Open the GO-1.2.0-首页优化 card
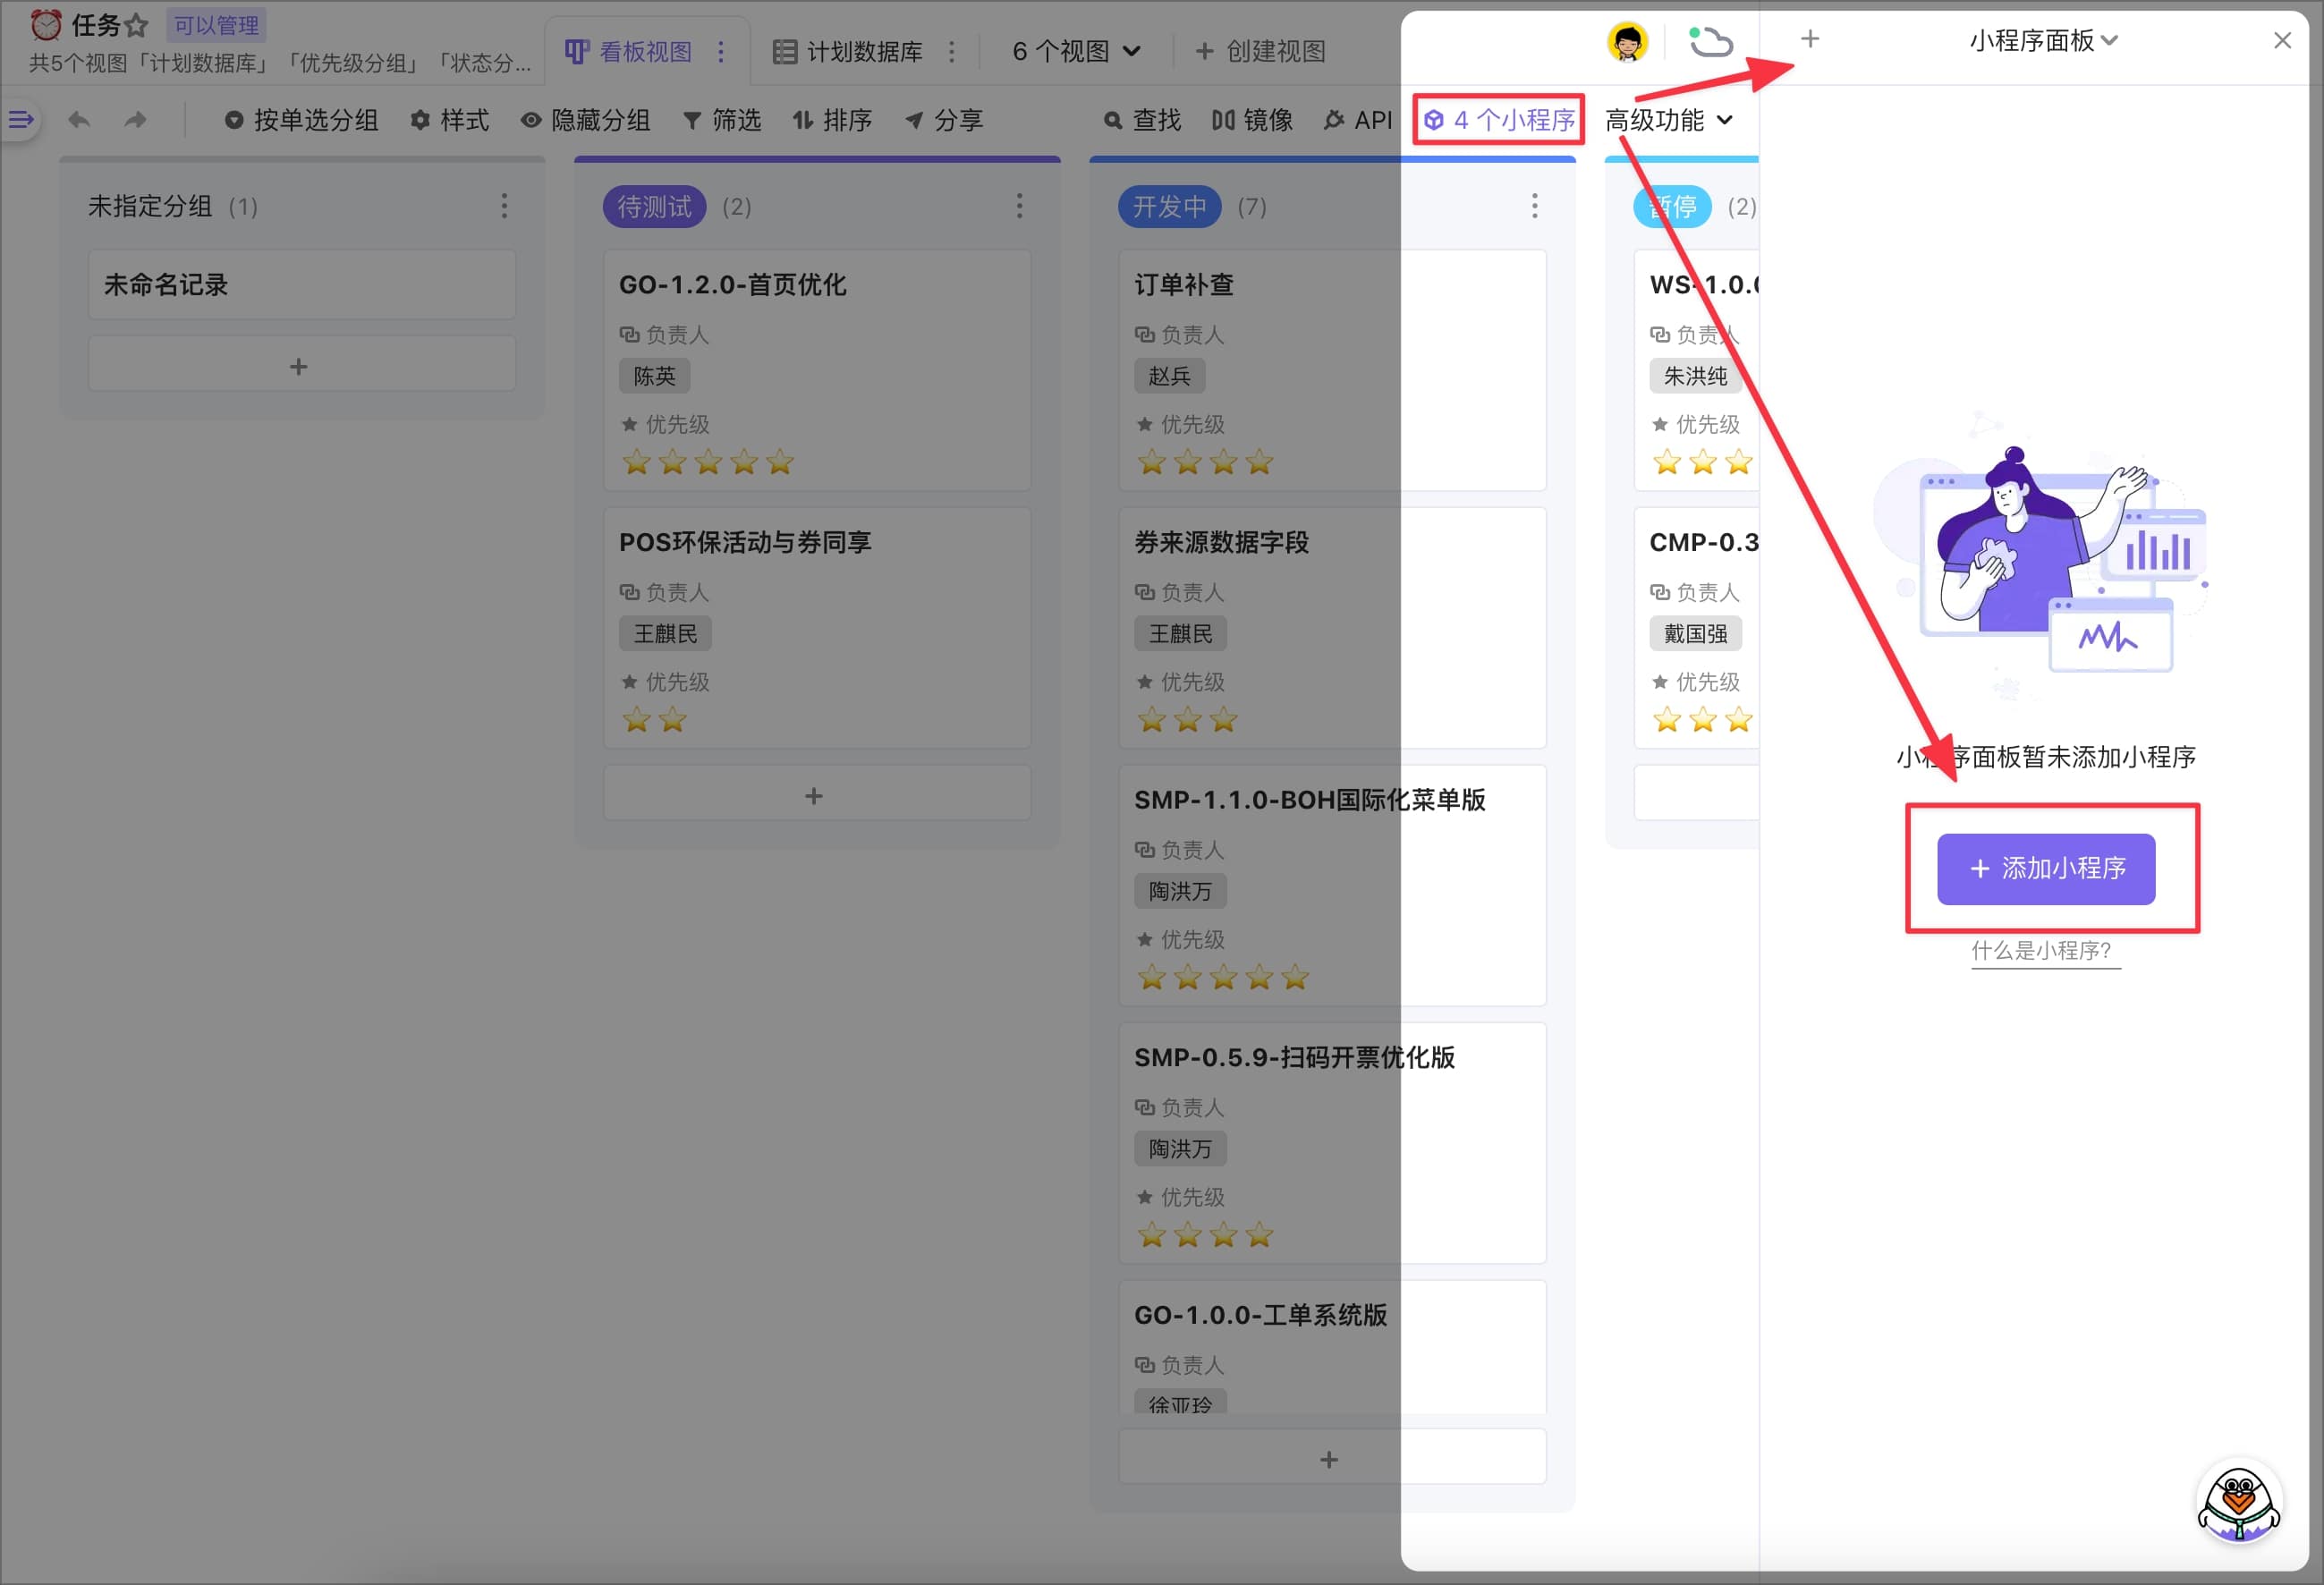This screenshot has height=1585, width=2324. (x=732, y=285)
